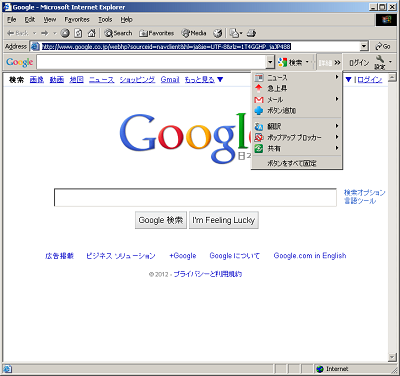Click 言語ツール link
This screenshot has width=400, height=376.
[360, 201]
